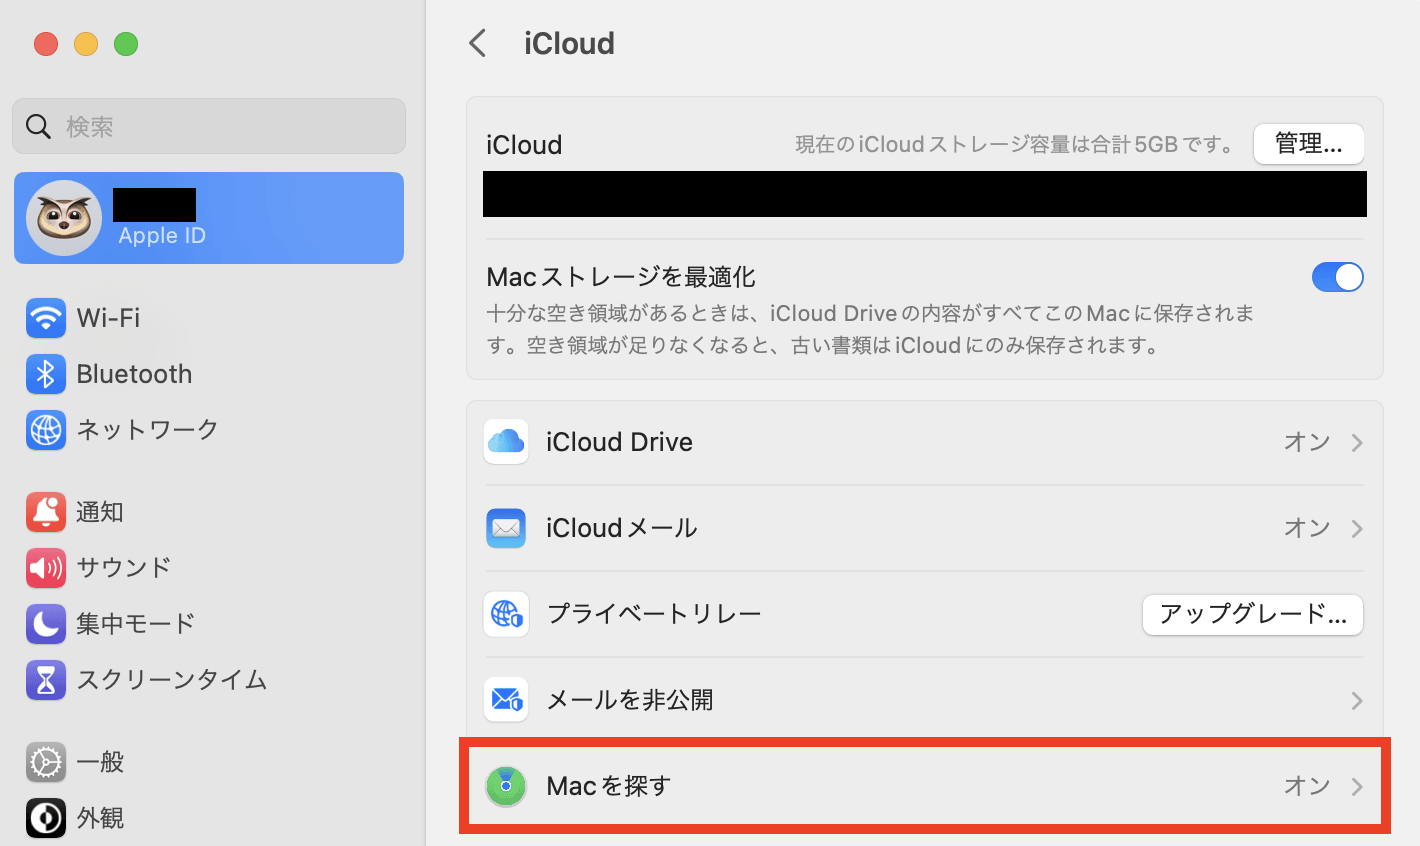Click the Screen Time hourglass icon

coord(46,680)
